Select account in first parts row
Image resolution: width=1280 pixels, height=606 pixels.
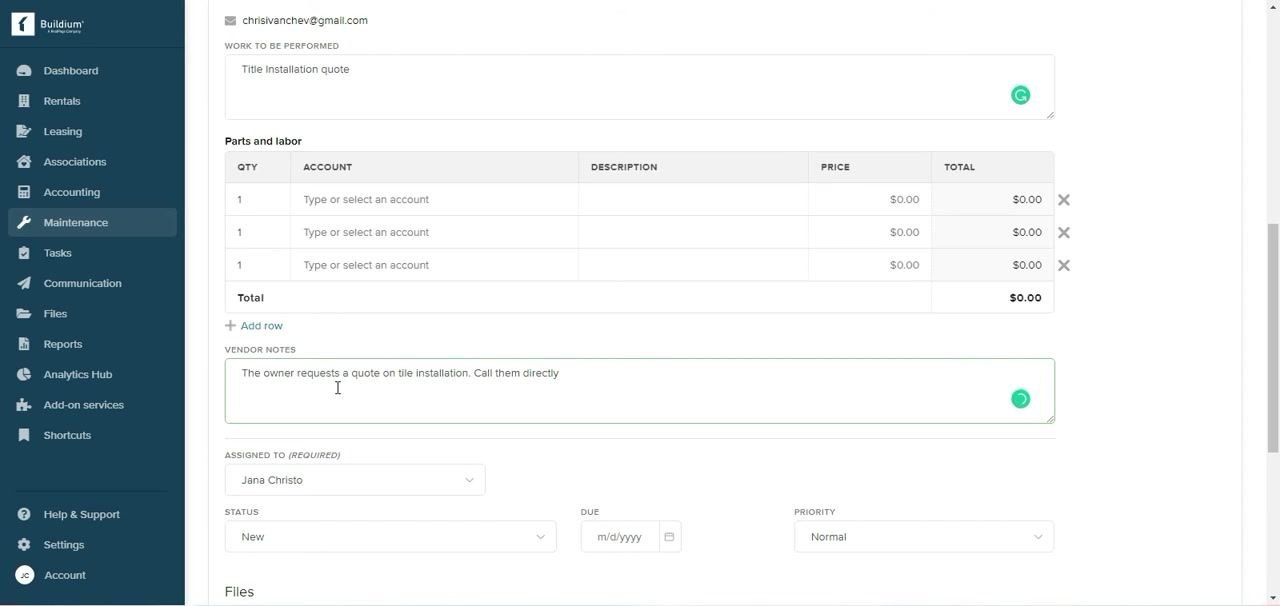coord(434,200)
